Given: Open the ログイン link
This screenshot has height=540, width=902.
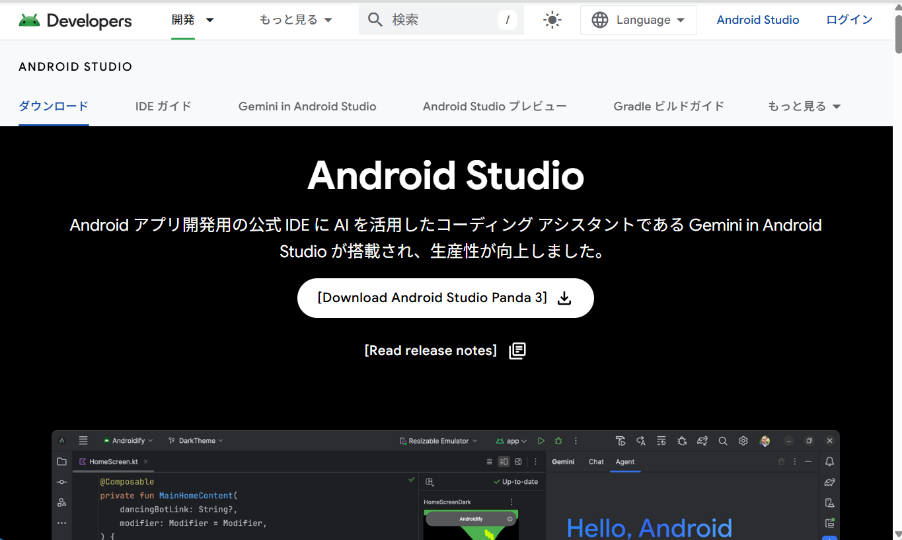Looking at the screenshot, I should (849, 20).
